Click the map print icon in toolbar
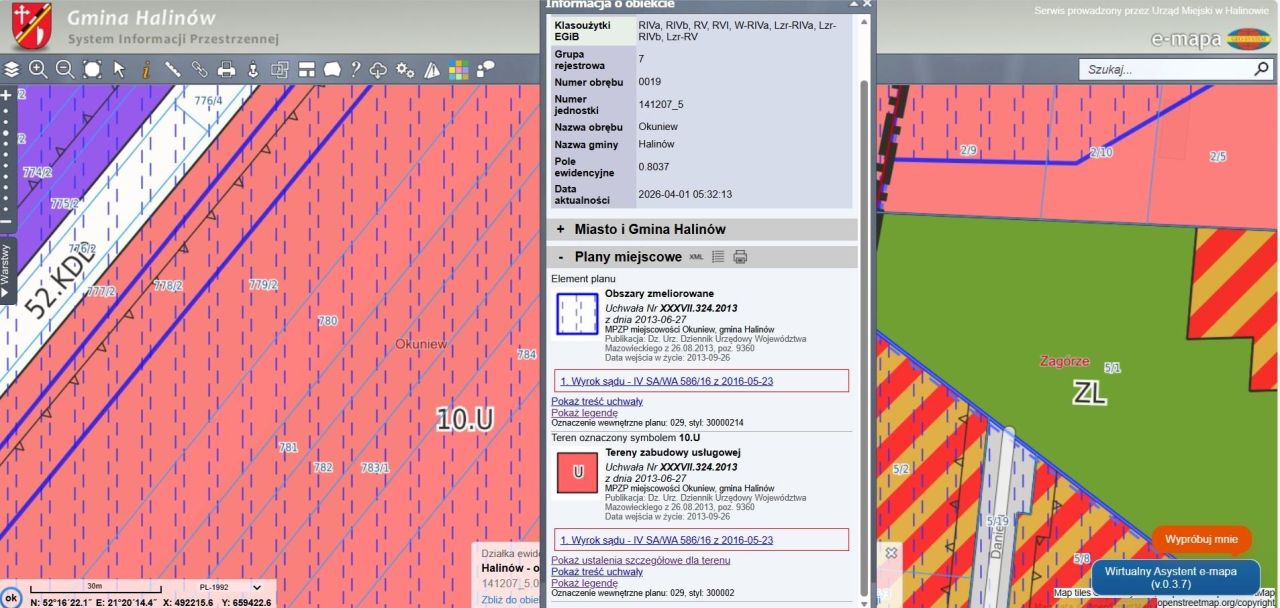 pyautogui.click(x=226, y=69)
